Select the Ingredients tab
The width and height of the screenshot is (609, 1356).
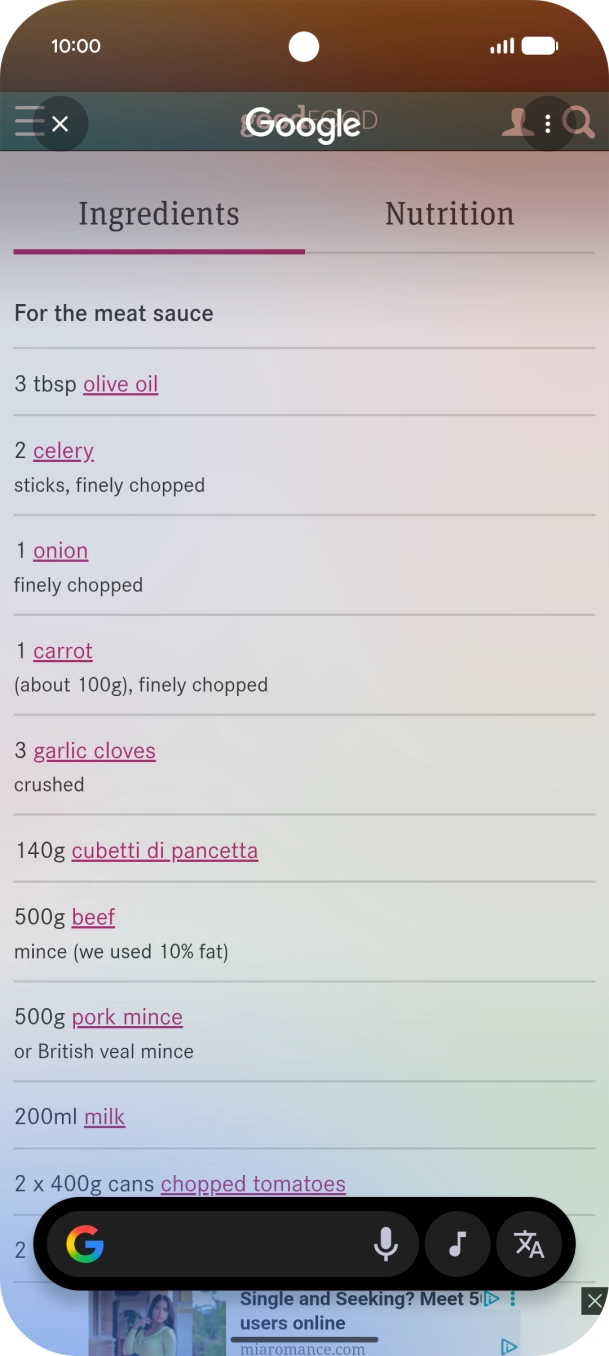159,214
